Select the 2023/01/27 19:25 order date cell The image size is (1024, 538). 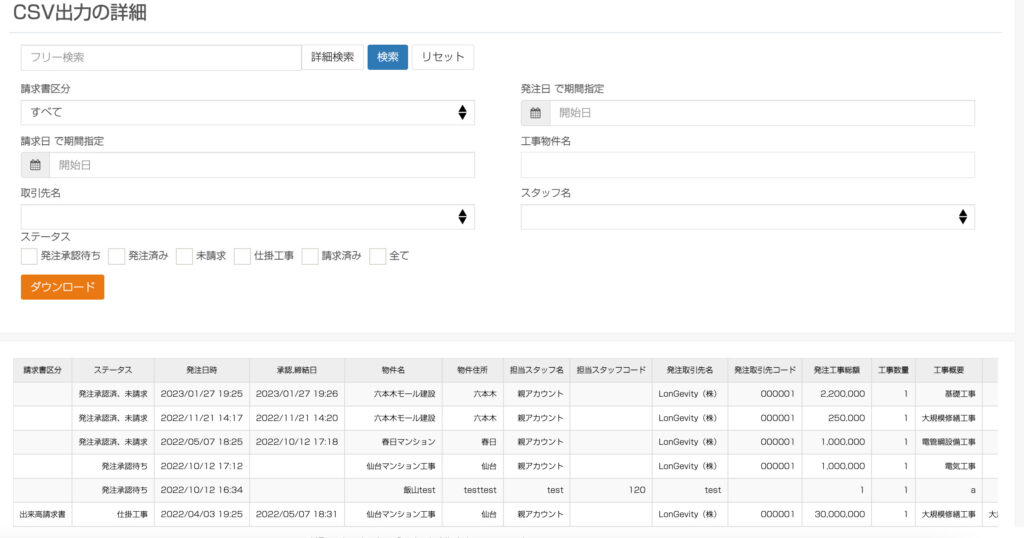click(x=202, y=394)
